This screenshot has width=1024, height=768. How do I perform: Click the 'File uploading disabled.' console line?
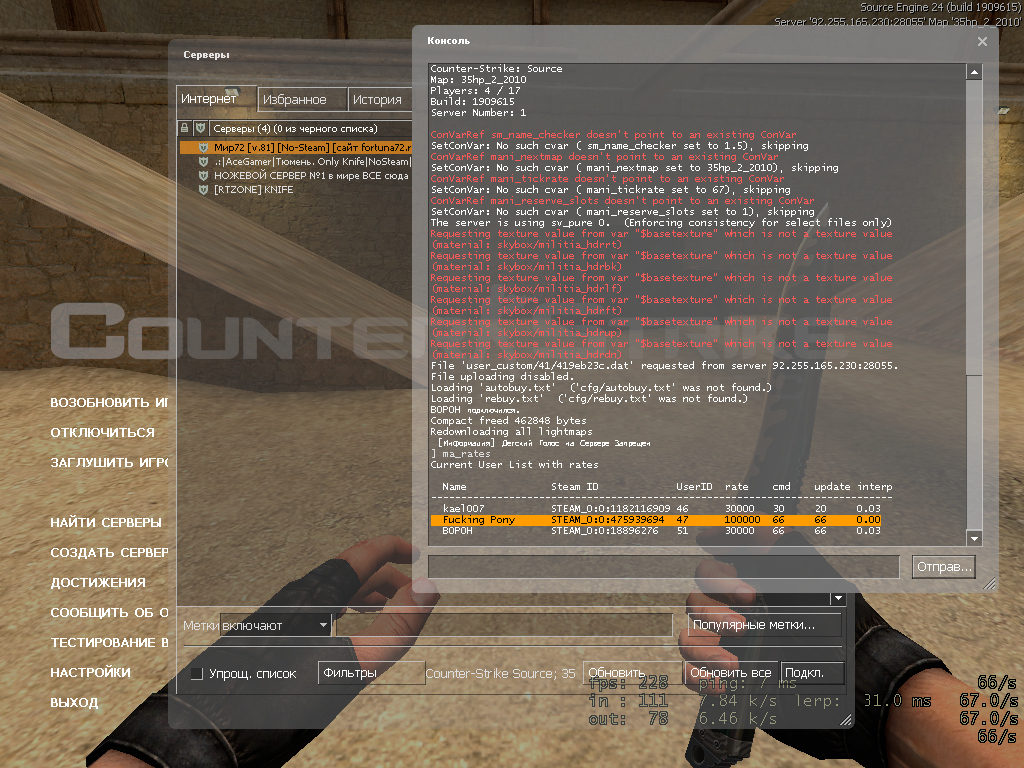click(x=502, y=377)
